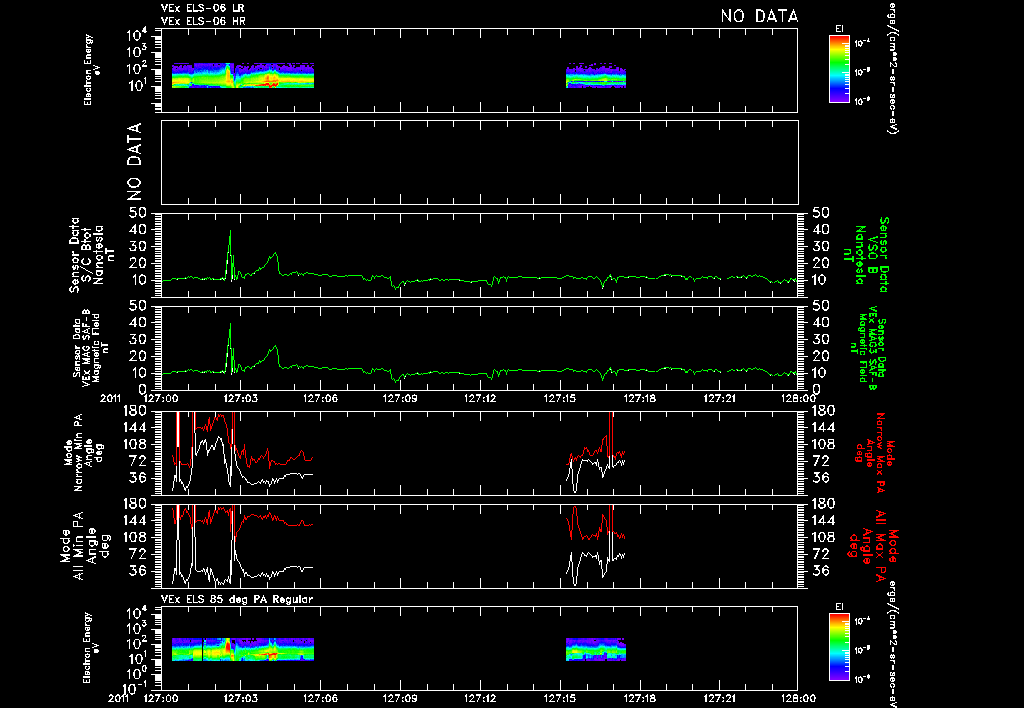Screen dimensions: 1024x708
Task: Click the "Electron Energy eV" label of the ELS-06 panel
Action: pos(91,70)
